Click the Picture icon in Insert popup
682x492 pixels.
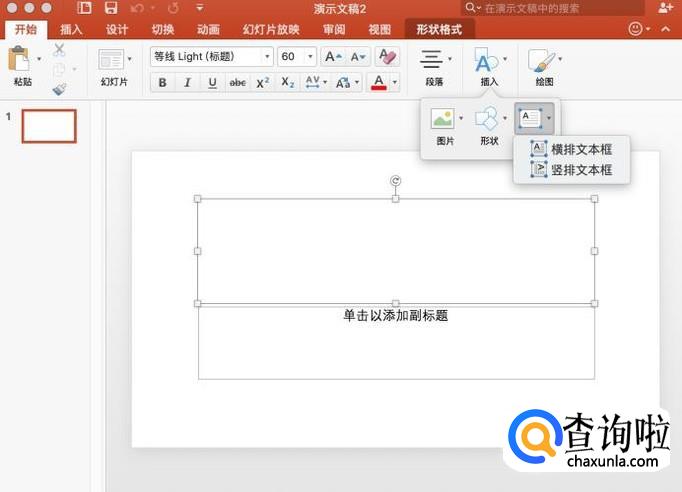pos(442,118)
